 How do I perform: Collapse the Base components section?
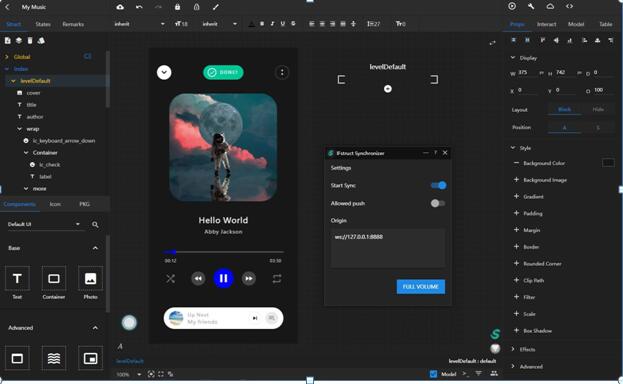pyautogui.click(x=95, y=248)
